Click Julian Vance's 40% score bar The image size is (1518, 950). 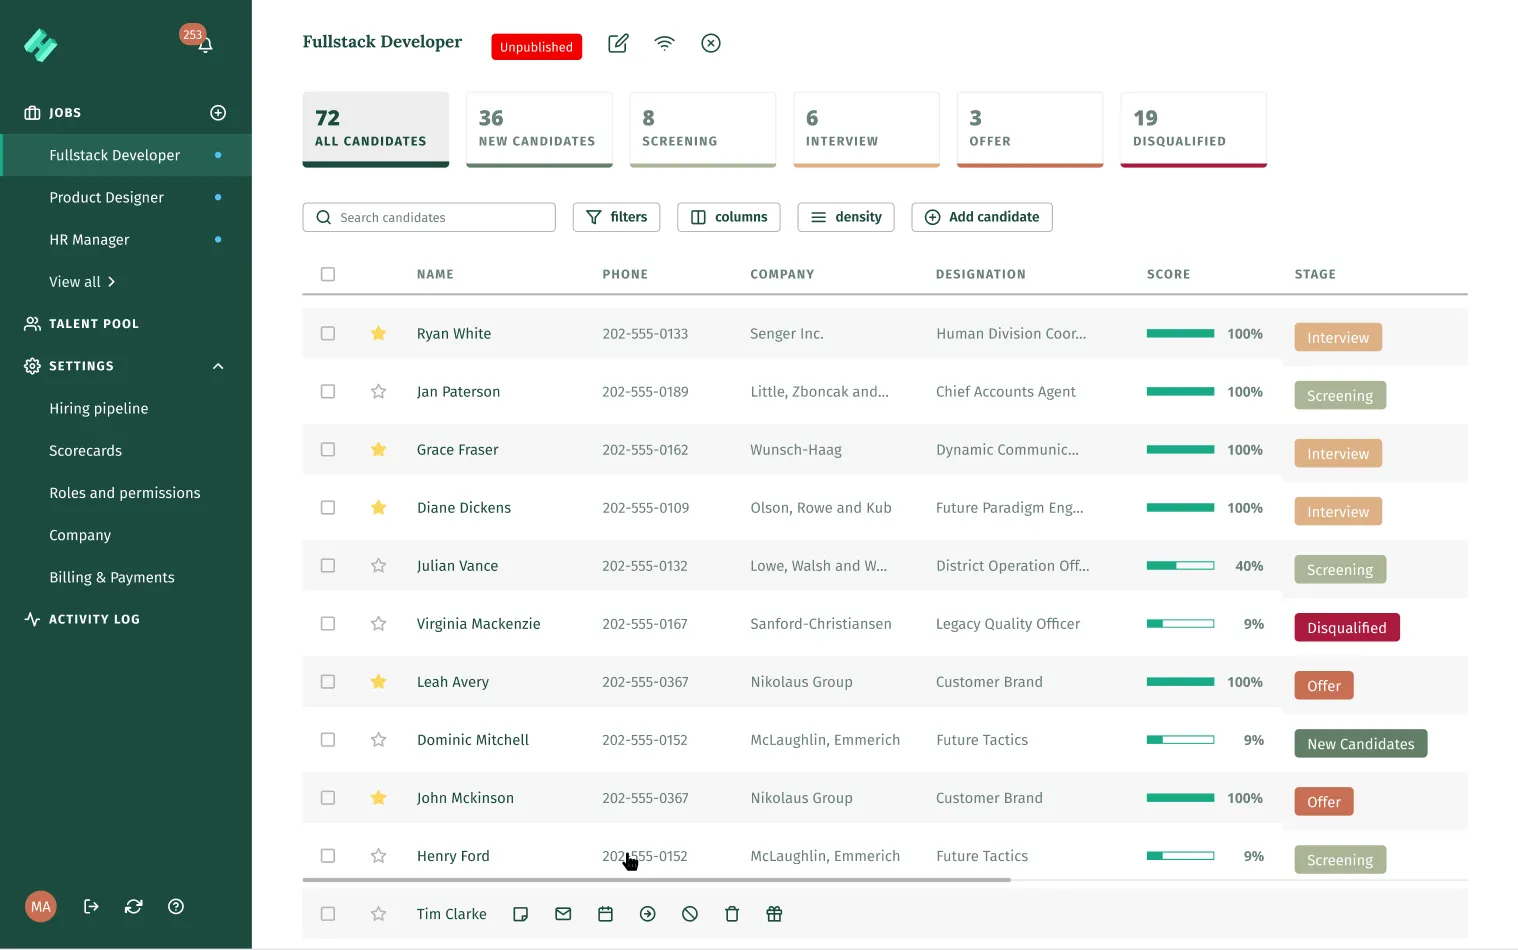tap(1181, 566)
